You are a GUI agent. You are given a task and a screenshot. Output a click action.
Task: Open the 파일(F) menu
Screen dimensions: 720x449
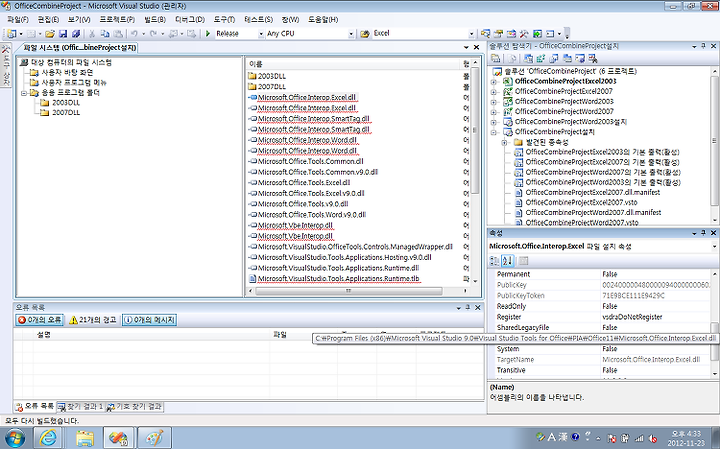click(x=18, y=19)
